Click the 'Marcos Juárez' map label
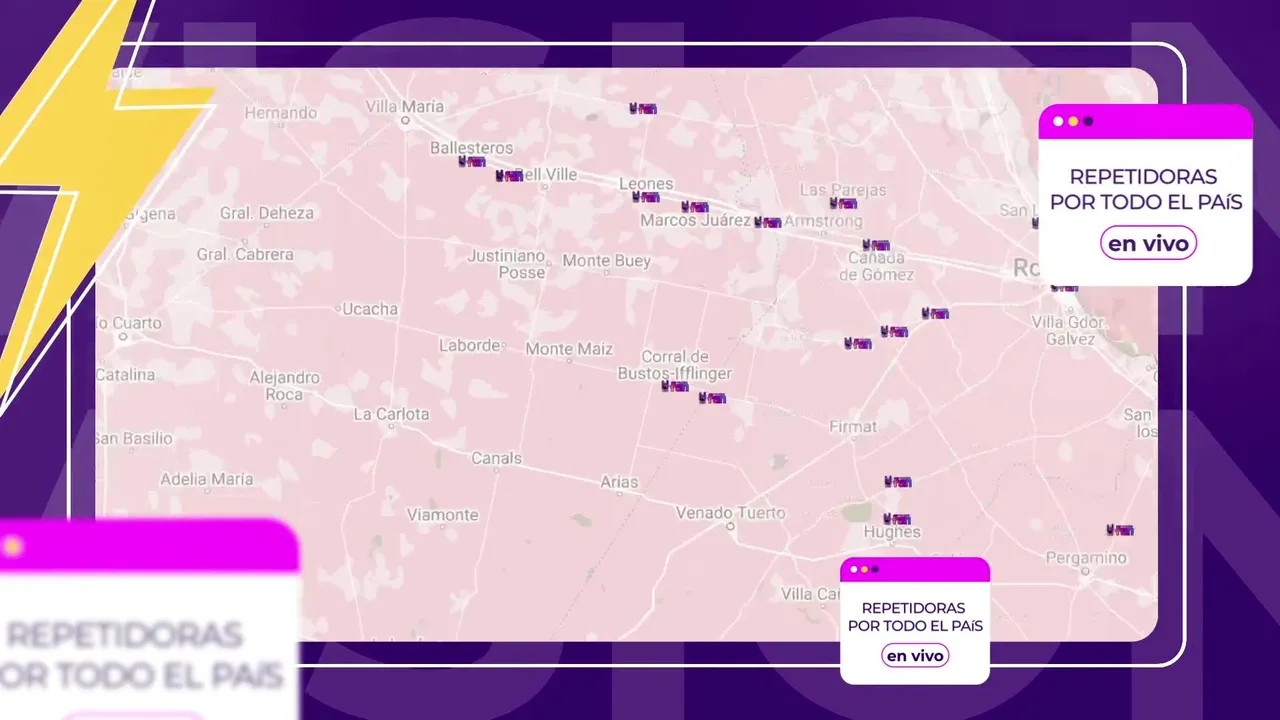The image size is (1280, 720). pos(695,220)
